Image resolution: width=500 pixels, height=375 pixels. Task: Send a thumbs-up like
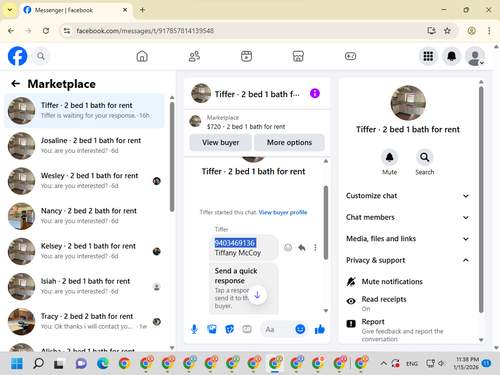click(x=320, y=329)
